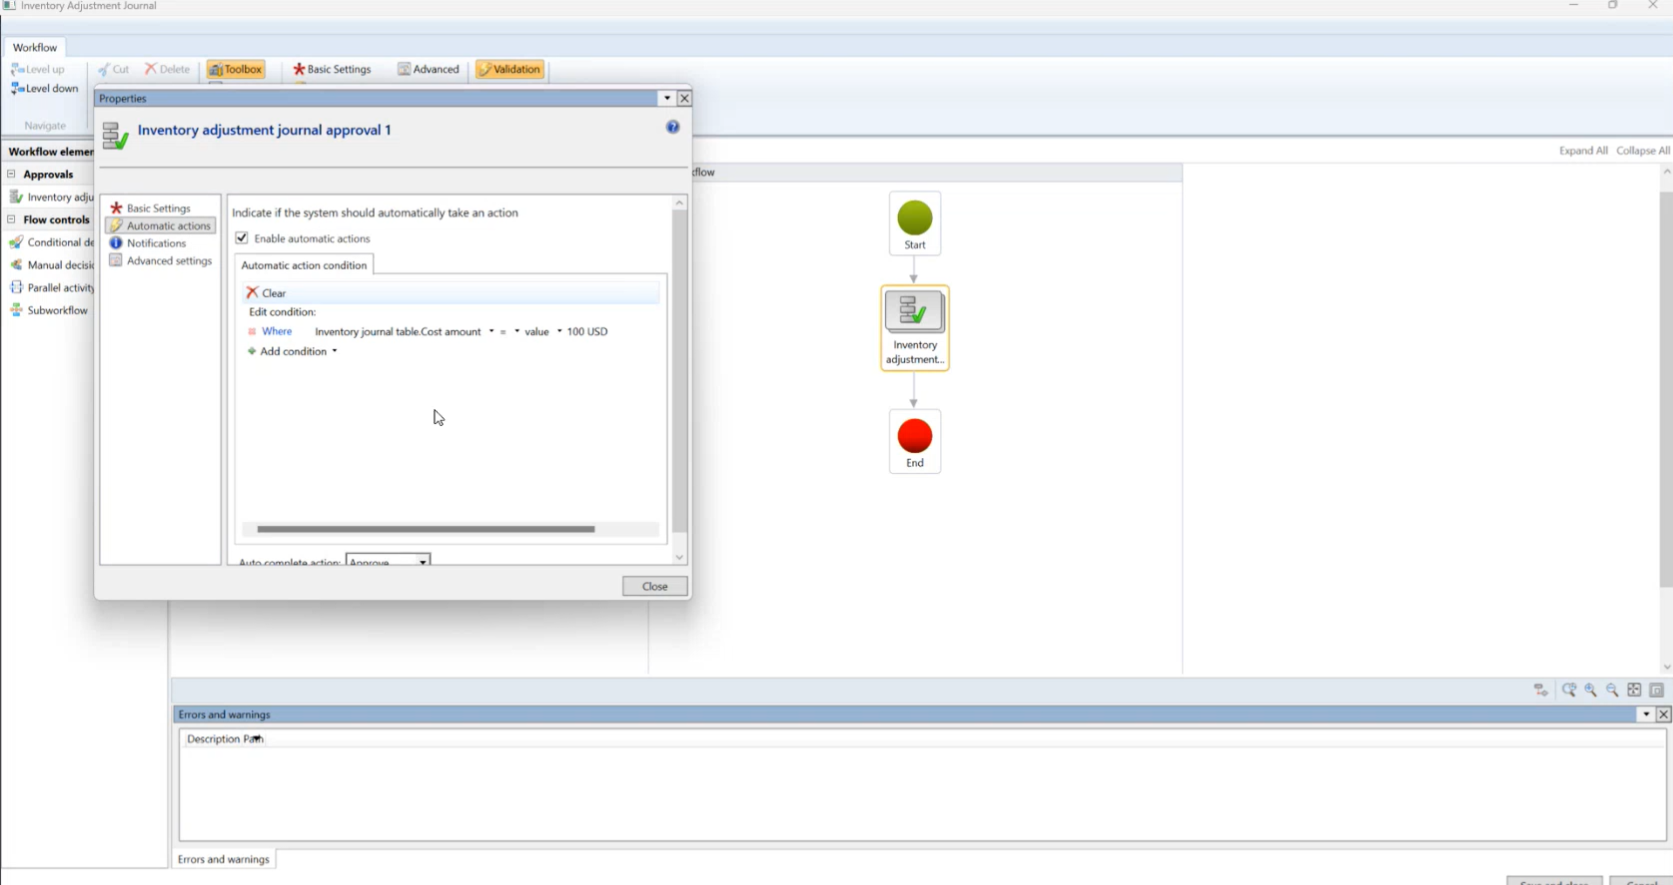
Task: Click the Cut scissors icon
Action: (103, 69)
